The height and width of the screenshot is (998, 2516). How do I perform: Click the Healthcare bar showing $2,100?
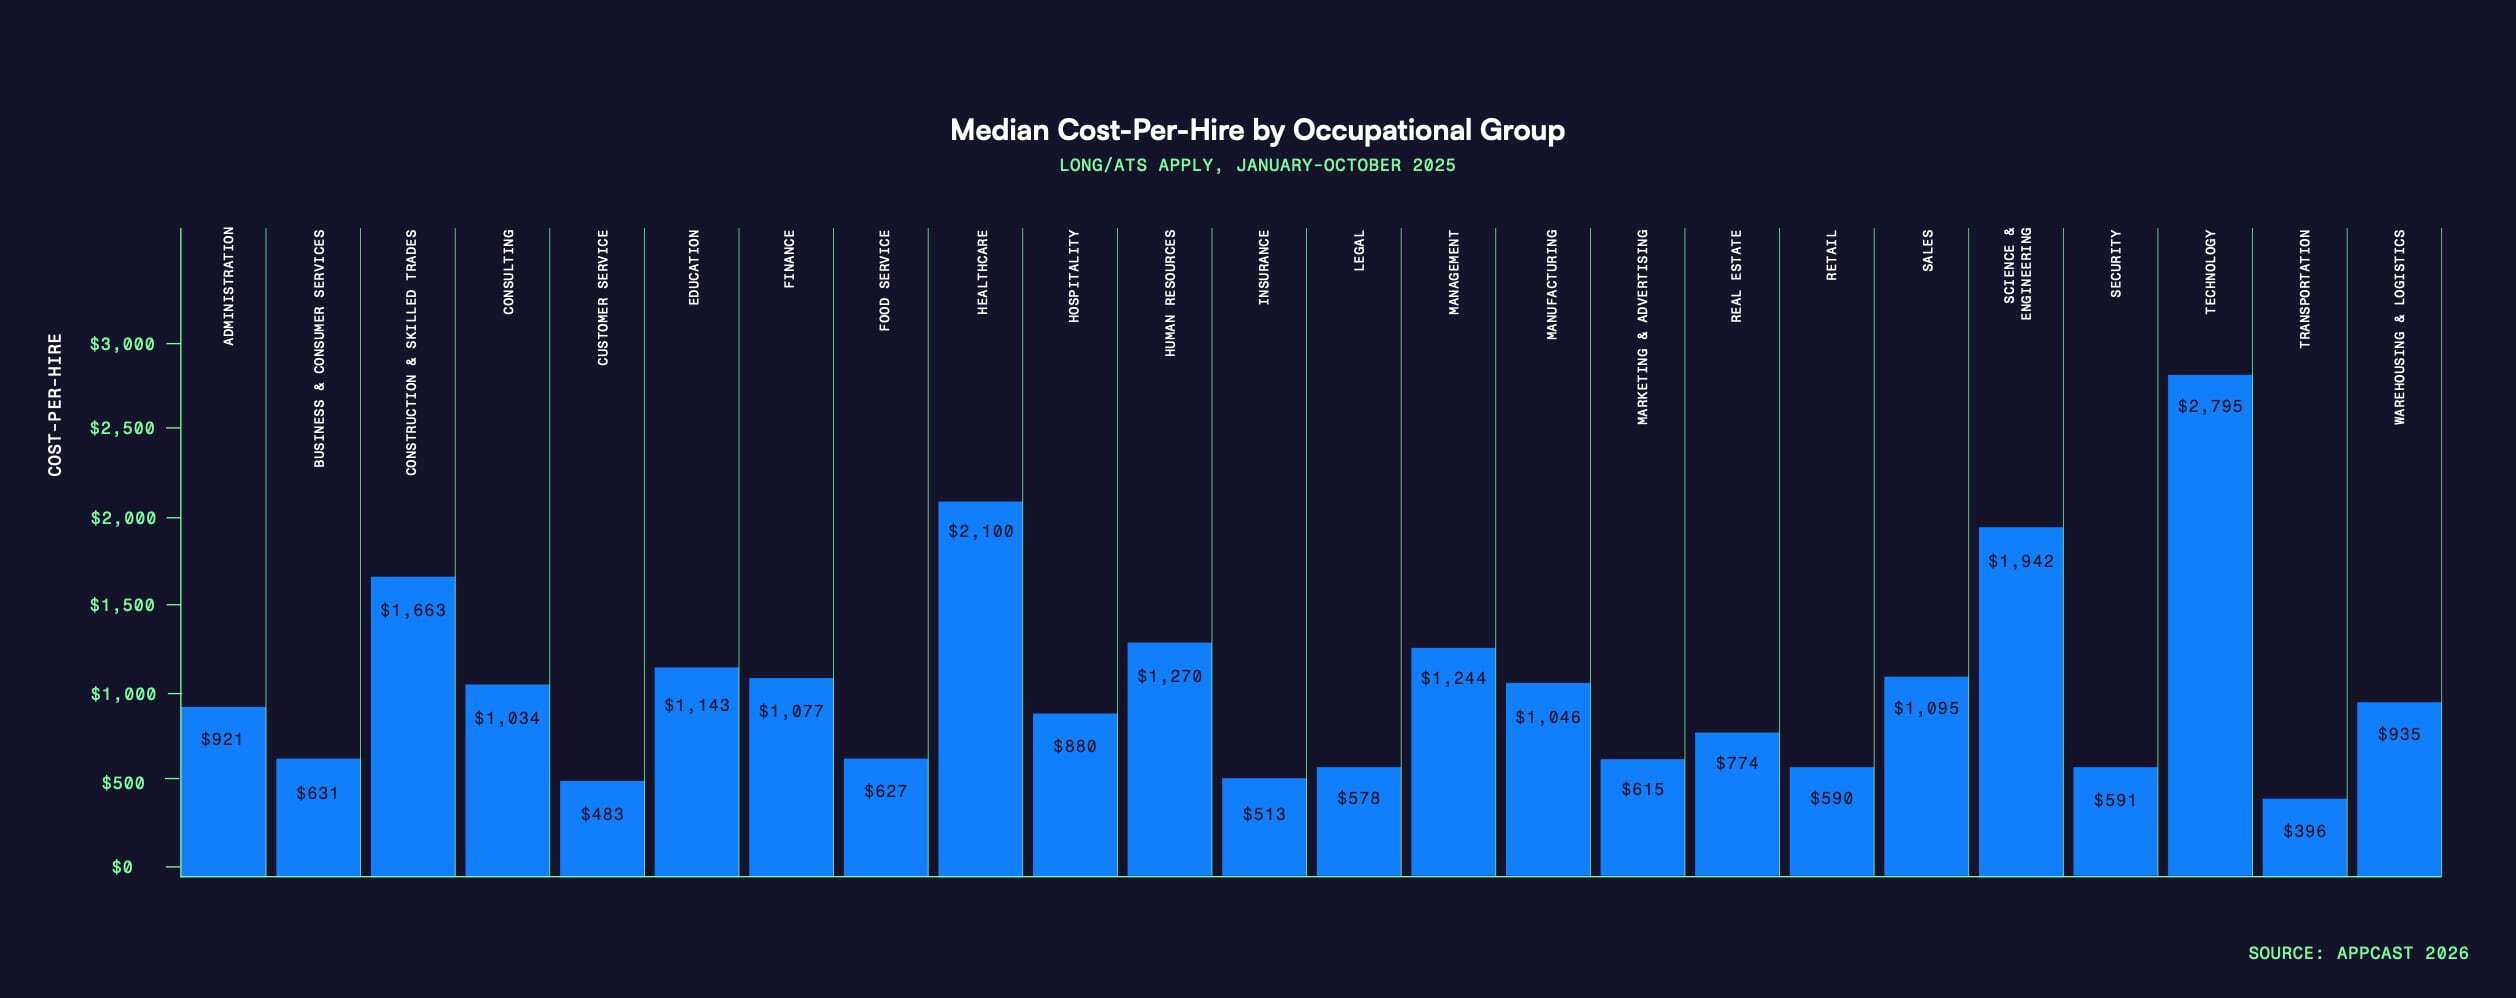pos(980,688)
